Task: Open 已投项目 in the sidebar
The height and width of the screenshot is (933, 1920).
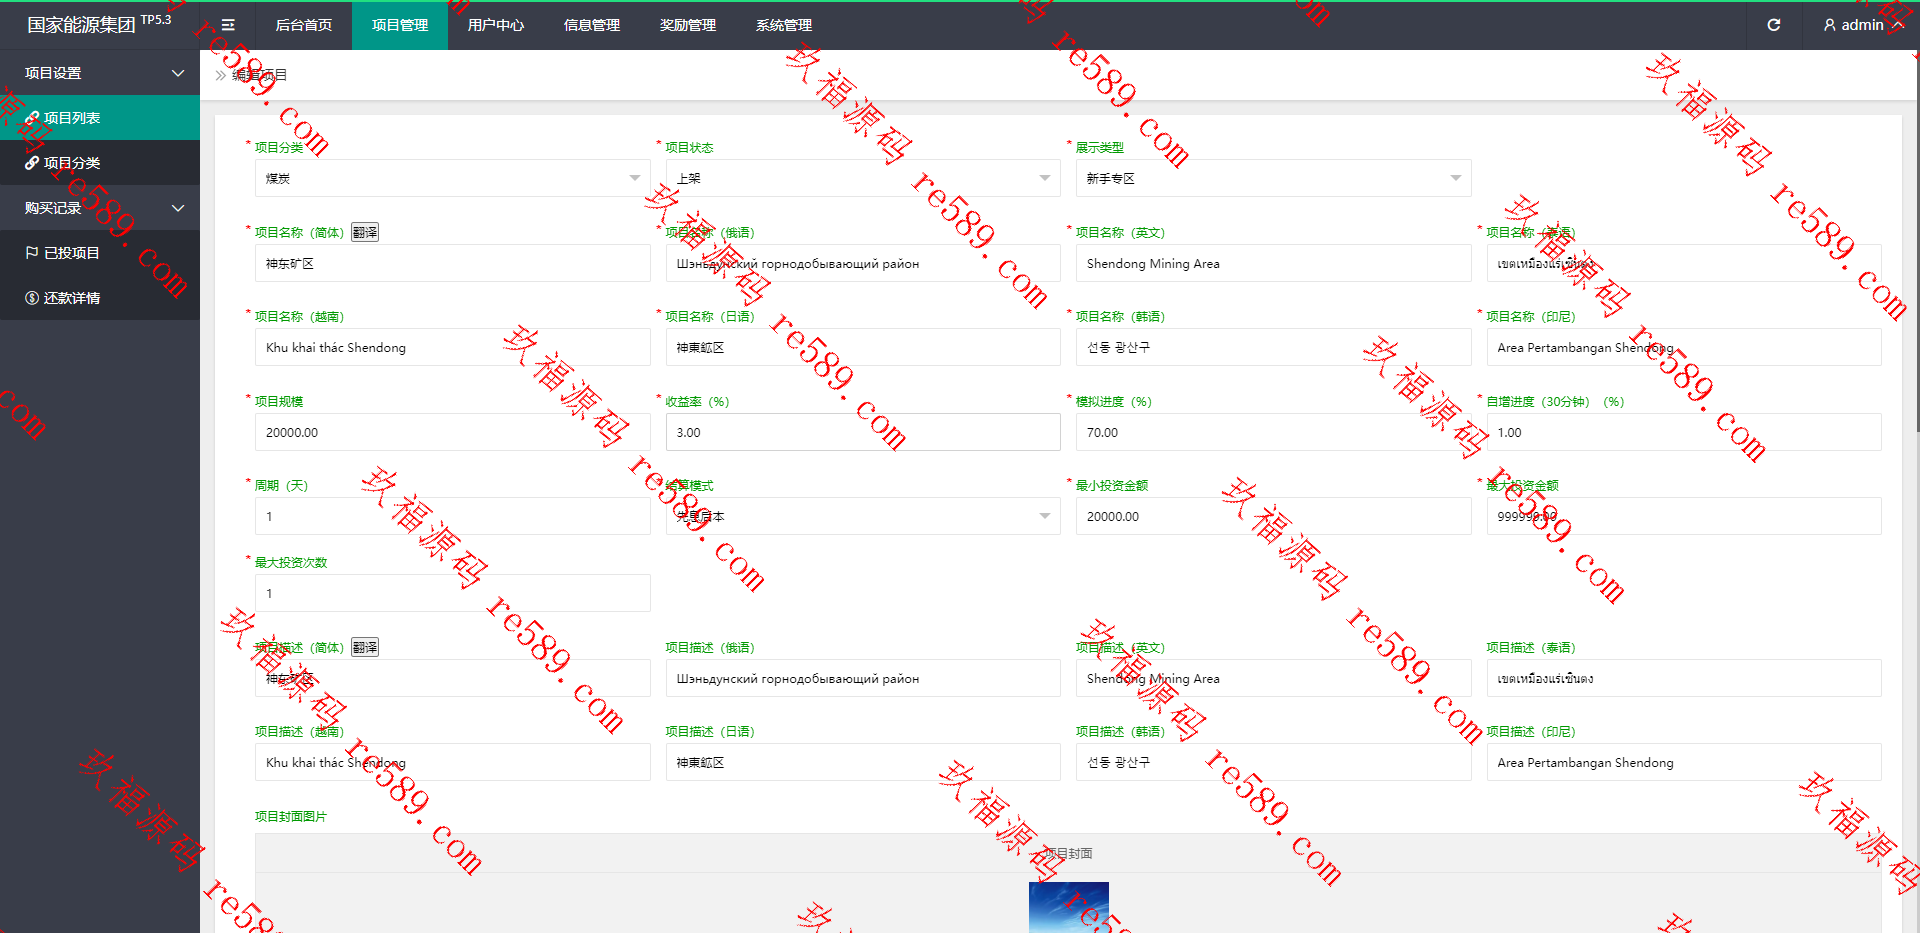Action: [100, 253]
